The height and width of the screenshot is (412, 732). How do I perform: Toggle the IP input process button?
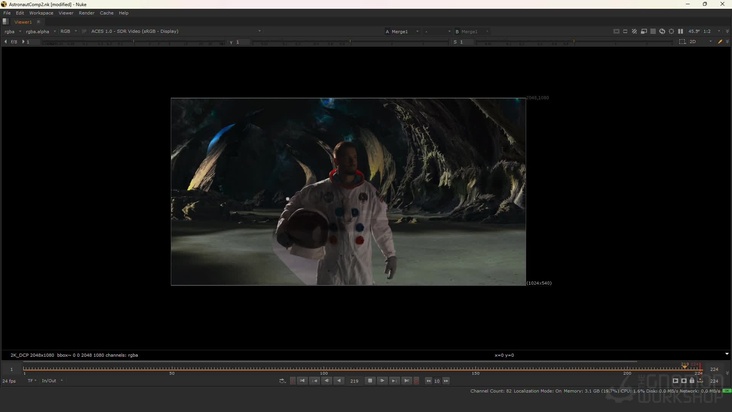tap(84, 31)
